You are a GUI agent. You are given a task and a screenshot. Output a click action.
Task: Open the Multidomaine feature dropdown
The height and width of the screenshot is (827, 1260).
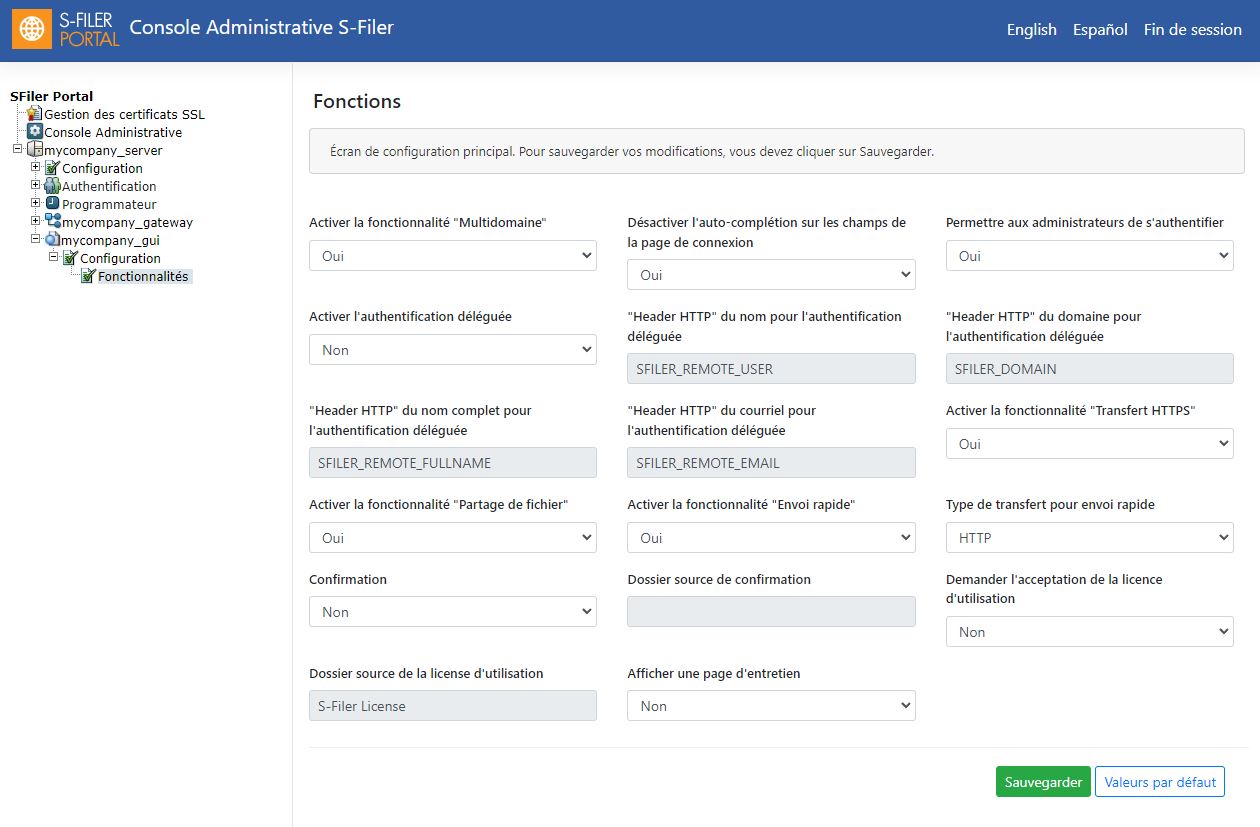pos(453,256)
